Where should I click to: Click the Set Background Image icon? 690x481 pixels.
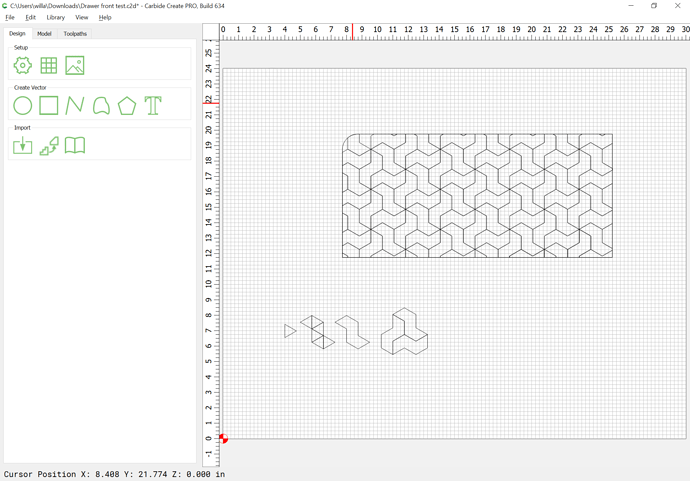pos(75,66)
